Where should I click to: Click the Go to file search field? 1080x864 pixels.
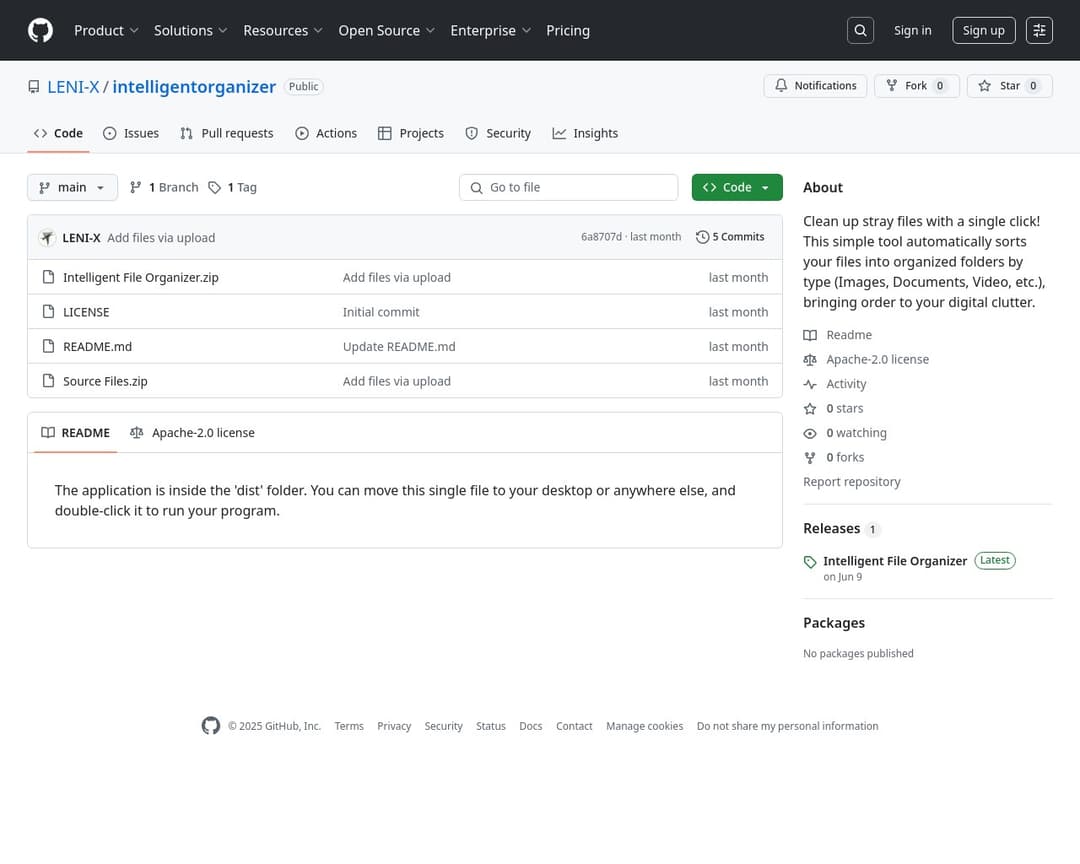click(568, 187)
